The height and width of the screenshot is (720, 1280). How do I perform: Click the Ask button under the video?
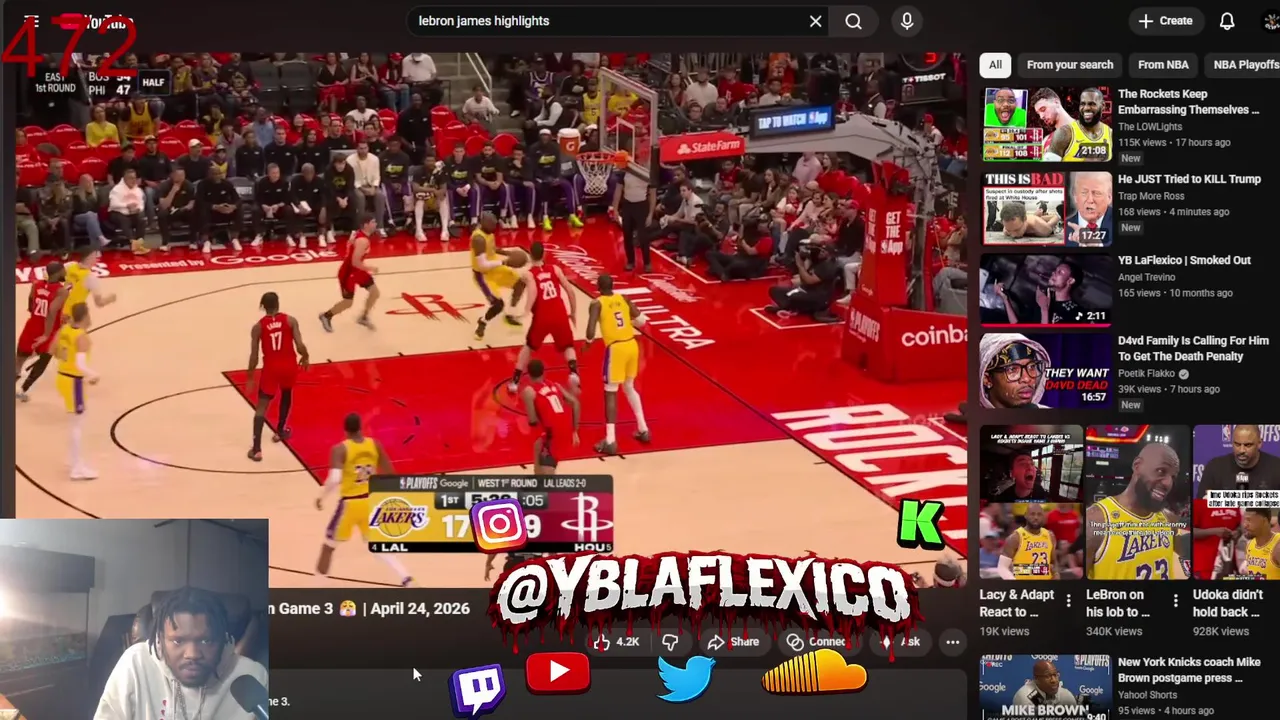tap(900, 642)
